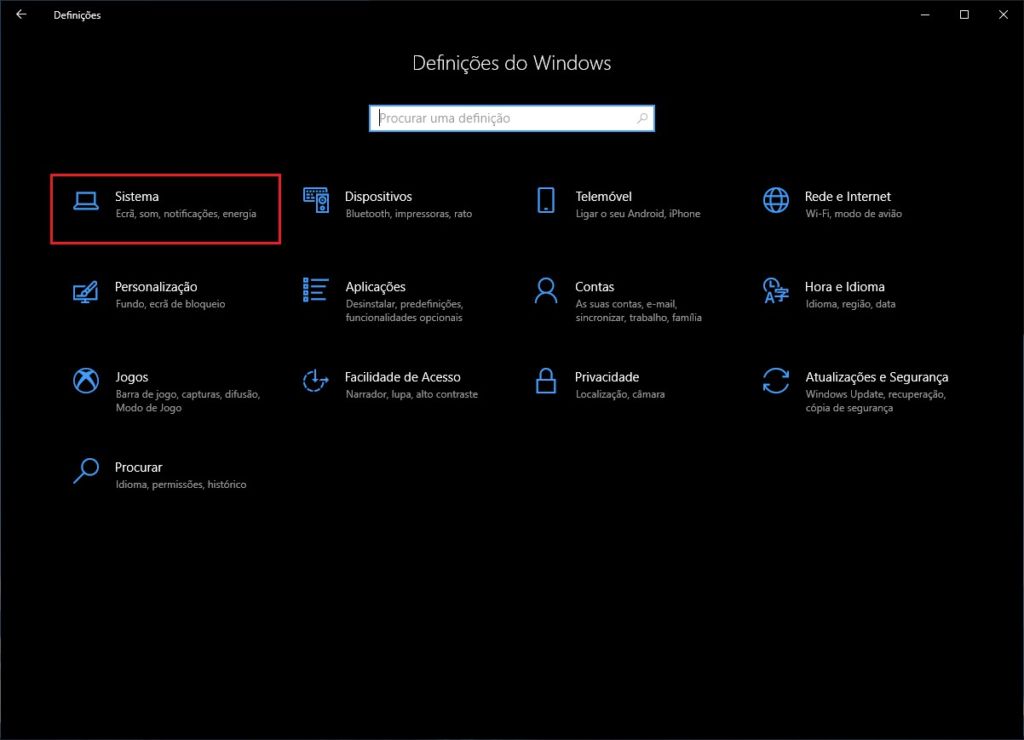Open the Contas settings label
This screenshot has width=1024, height=740.
[594, 287]
